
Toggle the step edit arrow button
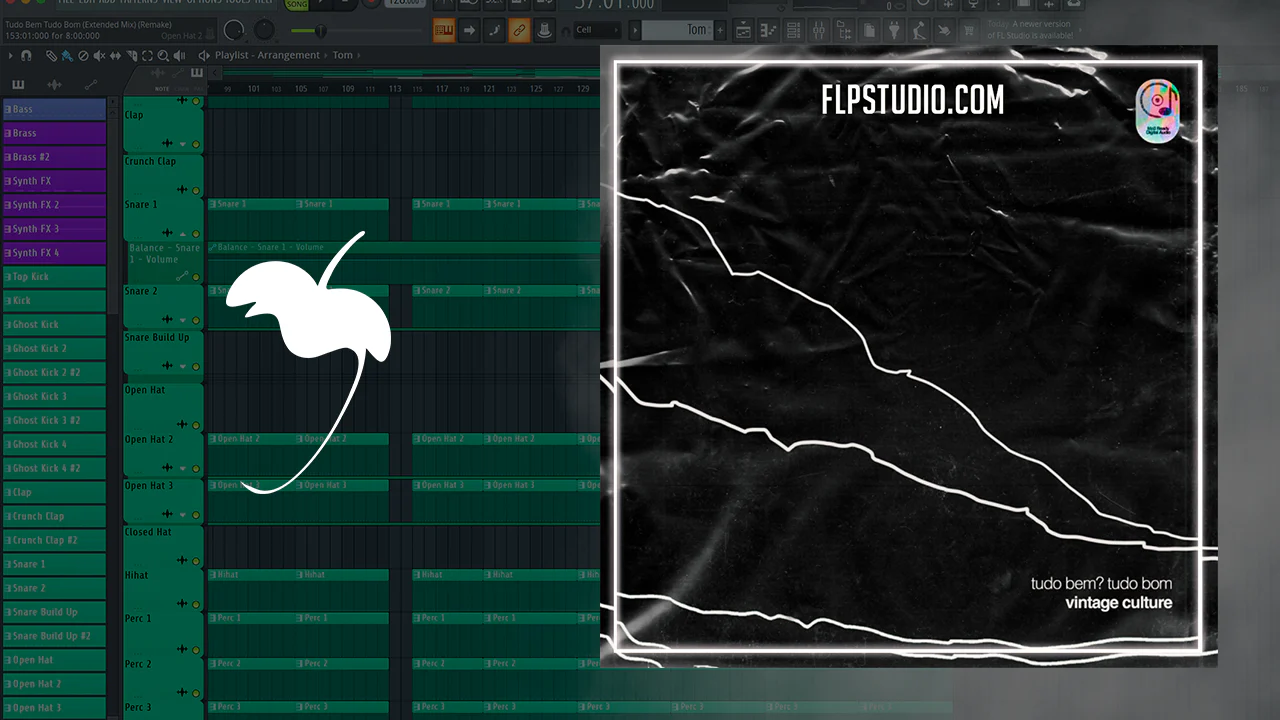(x=469, y=31)
